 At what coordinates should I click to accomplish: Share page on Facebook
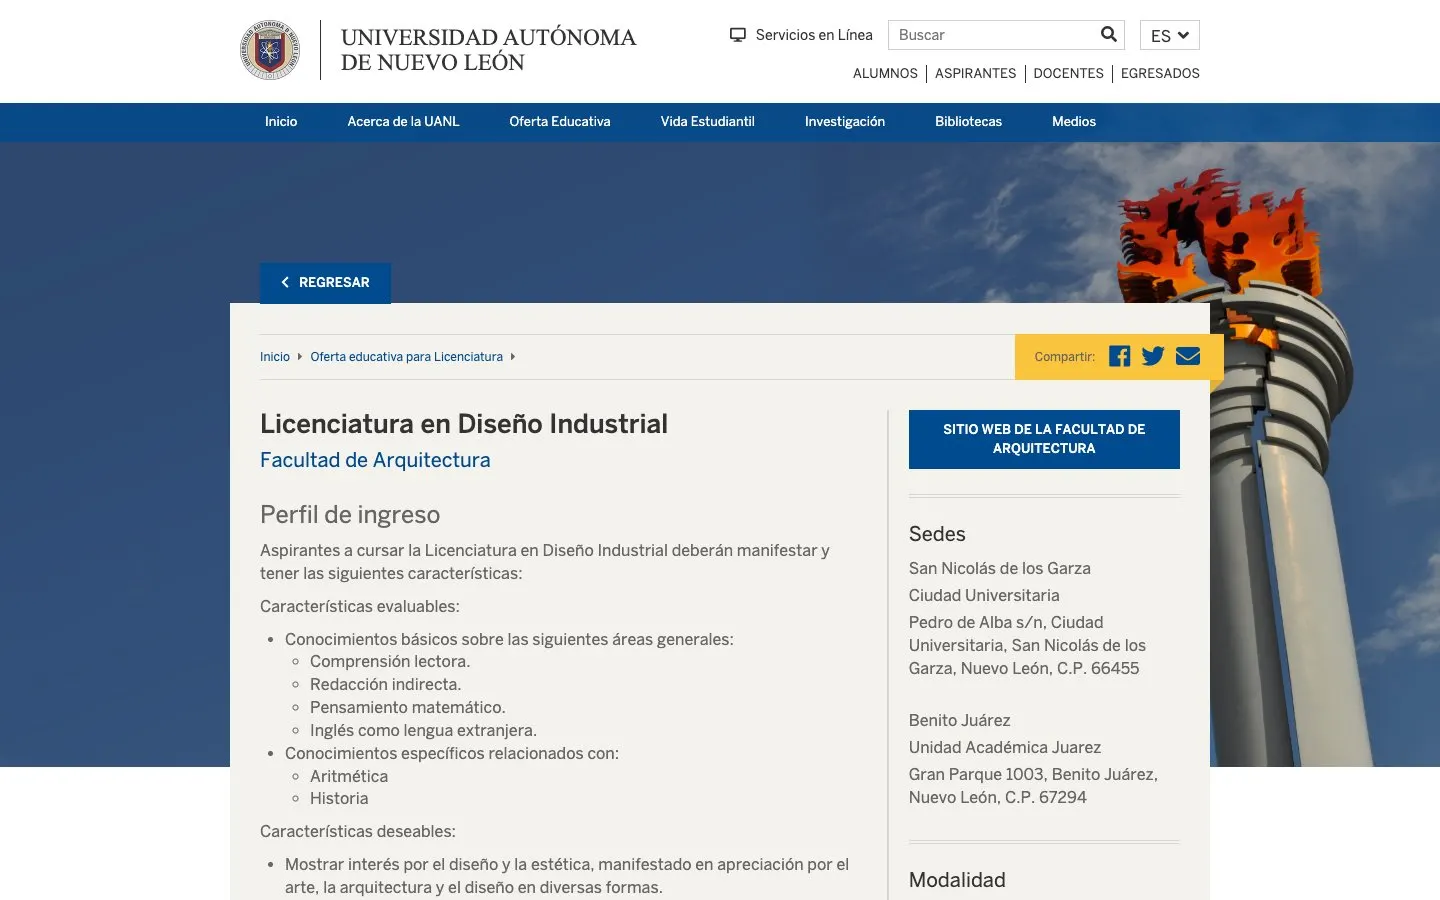click(1119, 356)
